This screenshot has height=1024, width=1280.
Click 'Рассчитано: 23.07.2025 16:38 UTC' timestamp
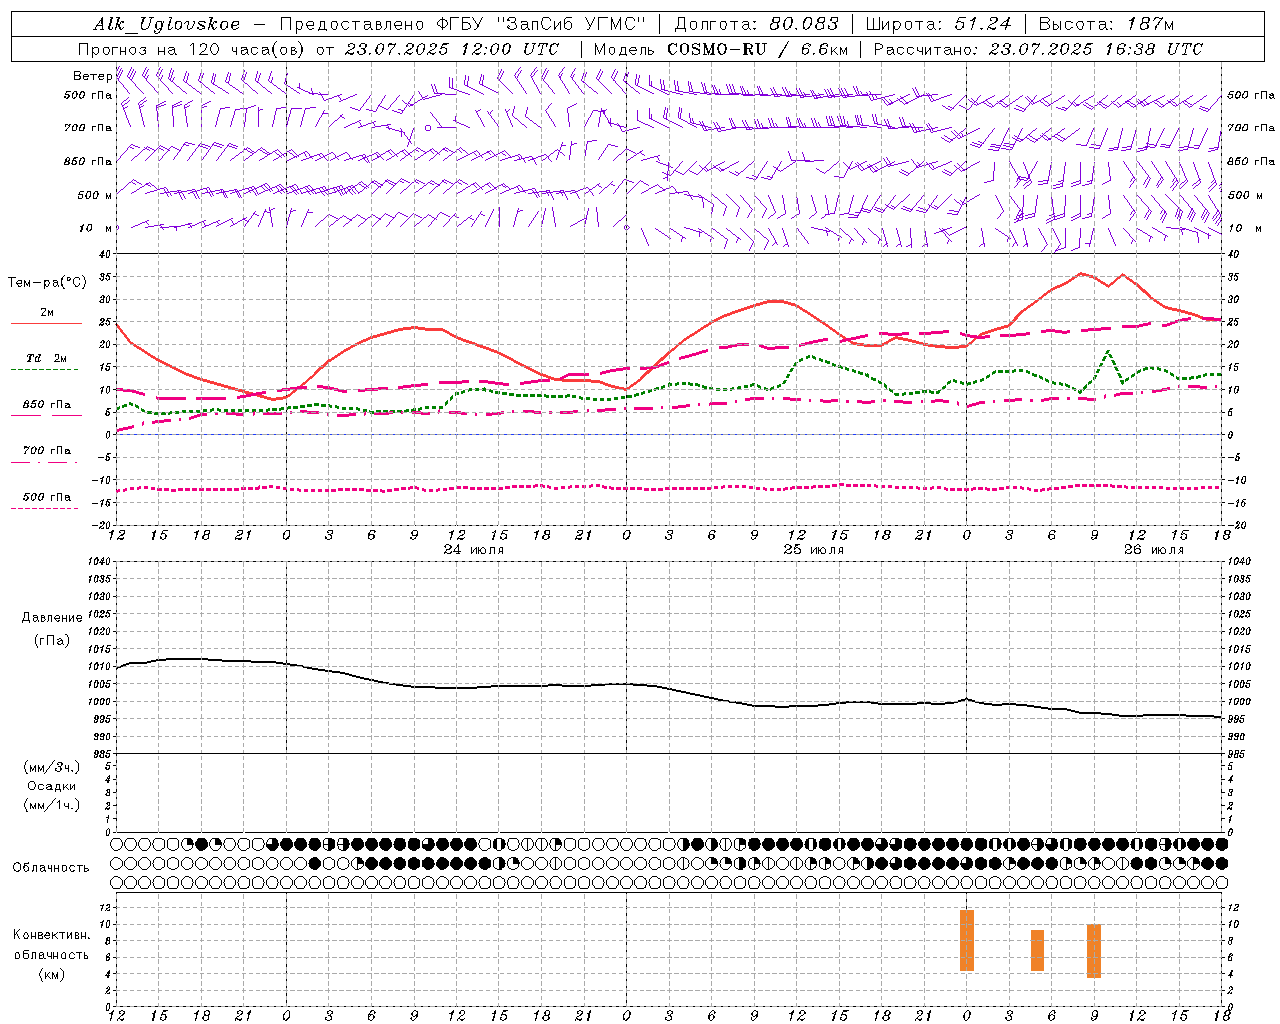[1038, 49]
